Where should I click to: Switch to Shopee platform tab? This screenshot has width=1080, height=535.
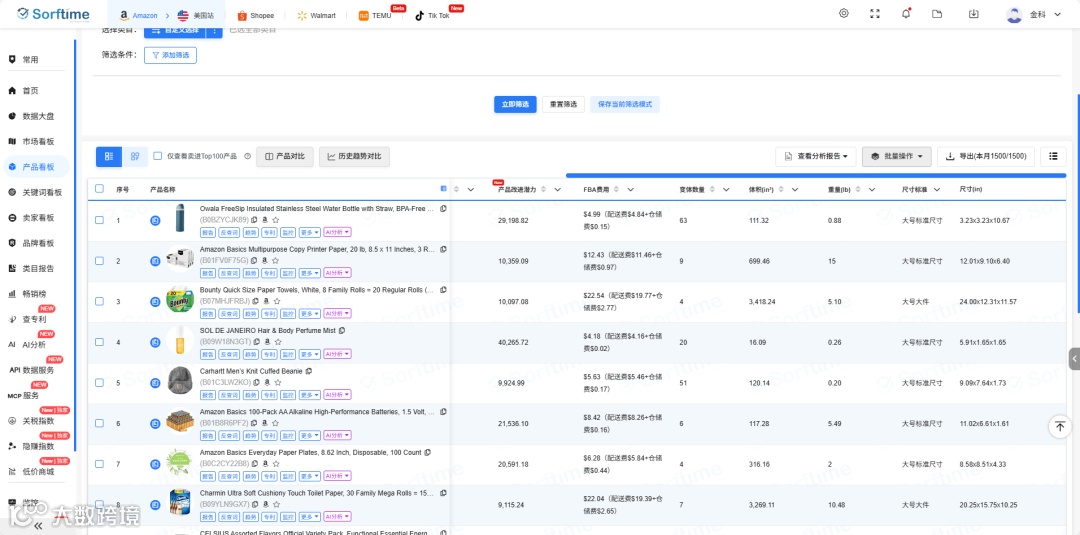(256, 15)
